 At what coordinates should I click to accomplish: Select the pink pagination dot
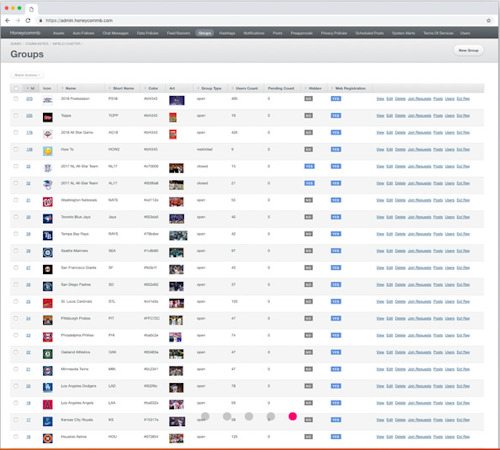click(293, 416)
